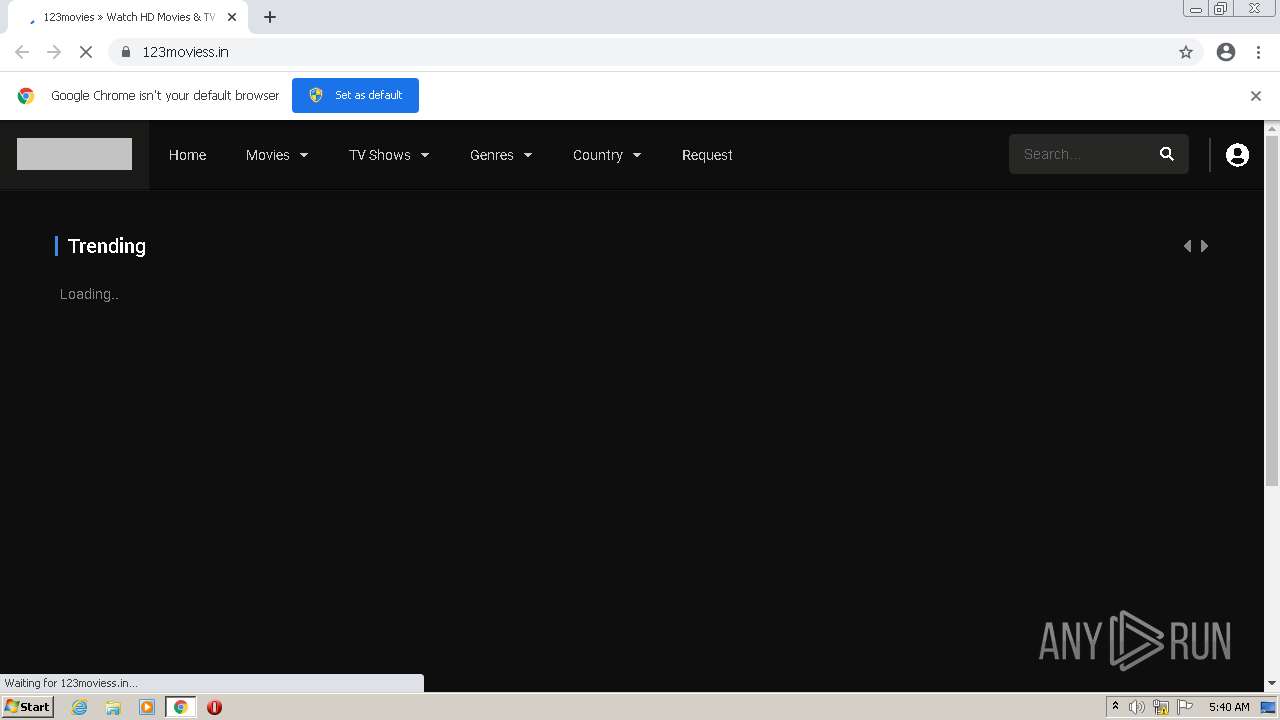Screen dimensions: 1280x720
Task: Expand the TV Shows dropdown
Action: coord(389,155)
